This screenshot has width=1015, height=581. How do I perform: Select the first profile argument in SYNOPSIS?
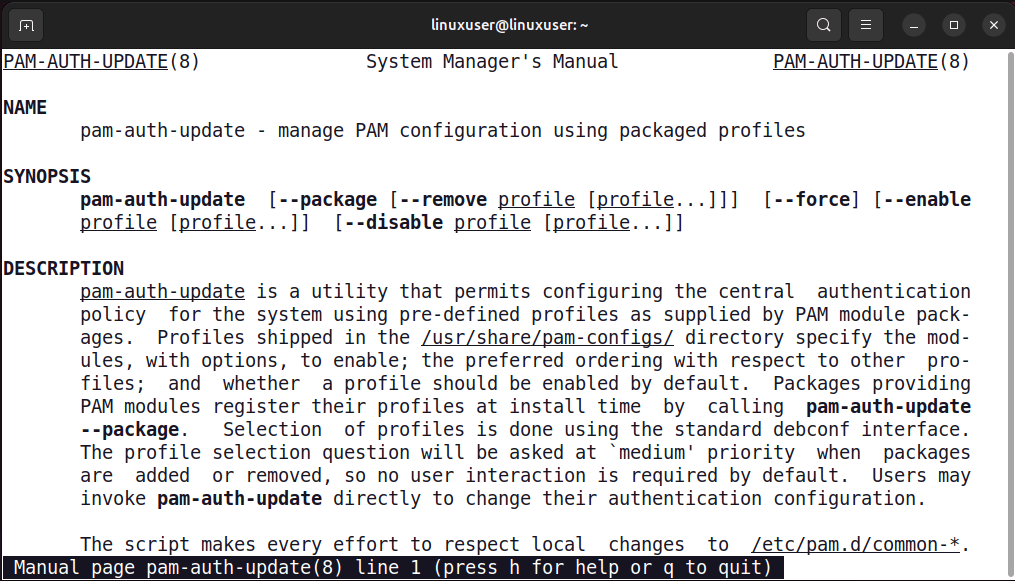(x=536, y=199)
